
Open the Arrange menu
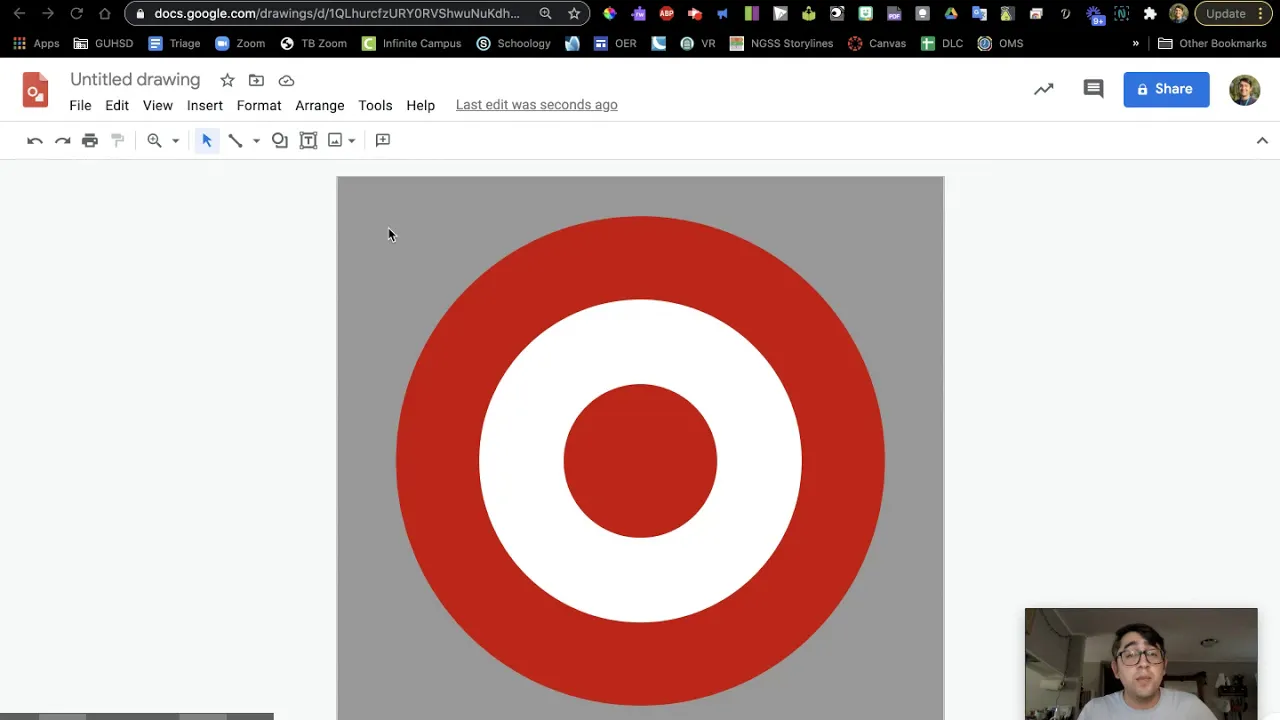pos(320,105)
